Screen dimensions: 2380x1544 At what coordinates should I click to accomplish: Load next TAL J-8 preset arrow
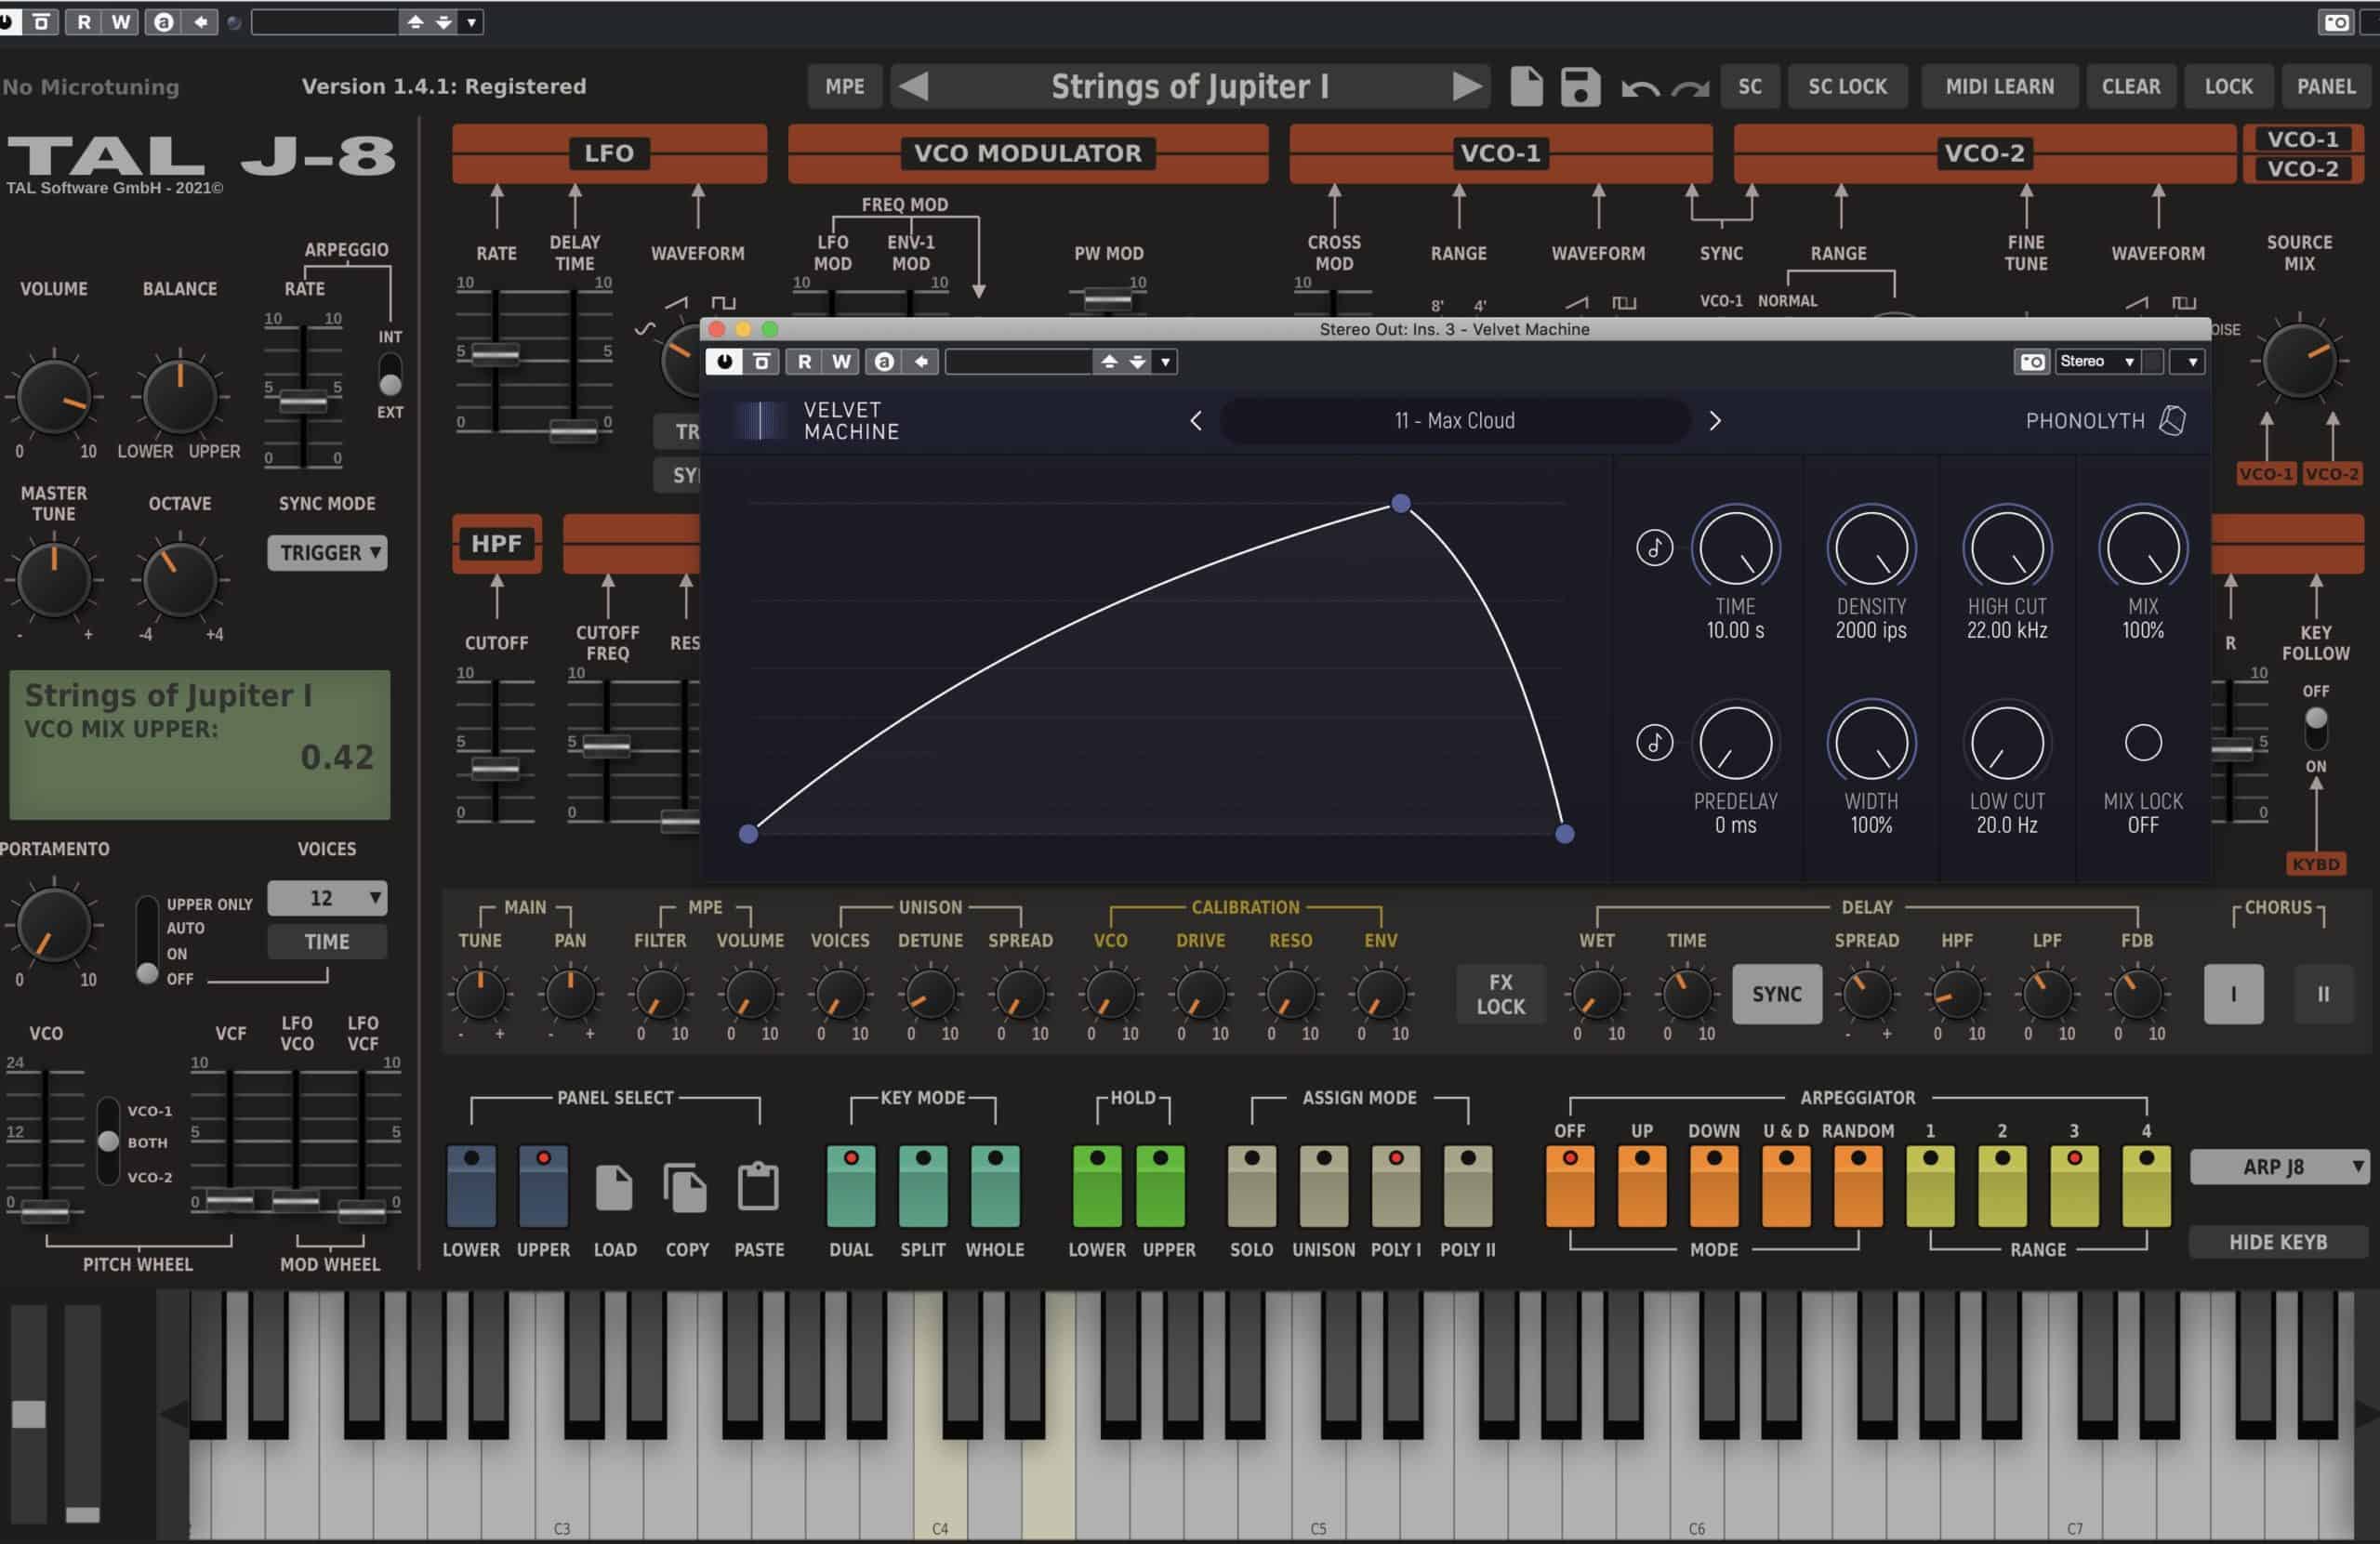[x=1466, y=86]
